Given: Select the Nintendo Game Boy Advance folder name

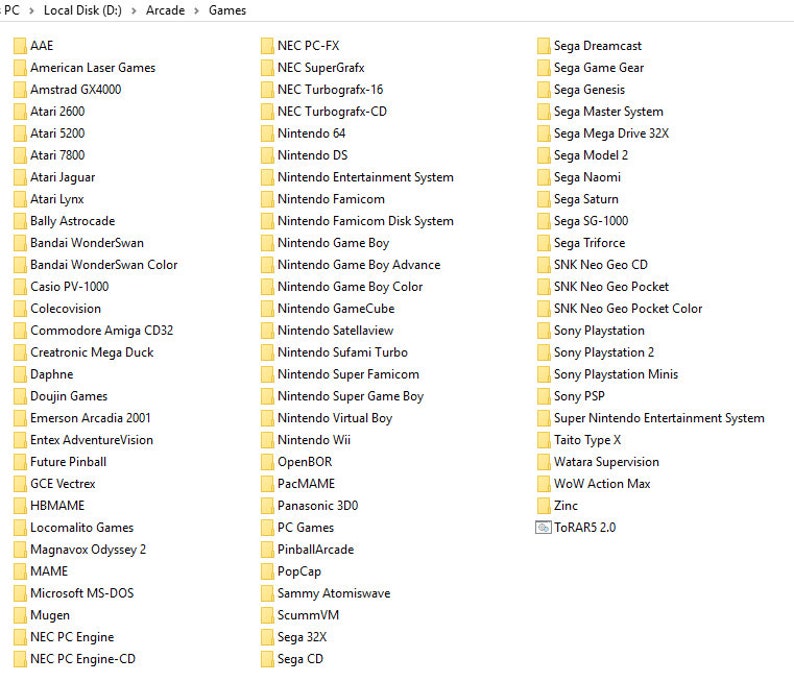Looking at the screenshot, I should click(x=359, y=265).
